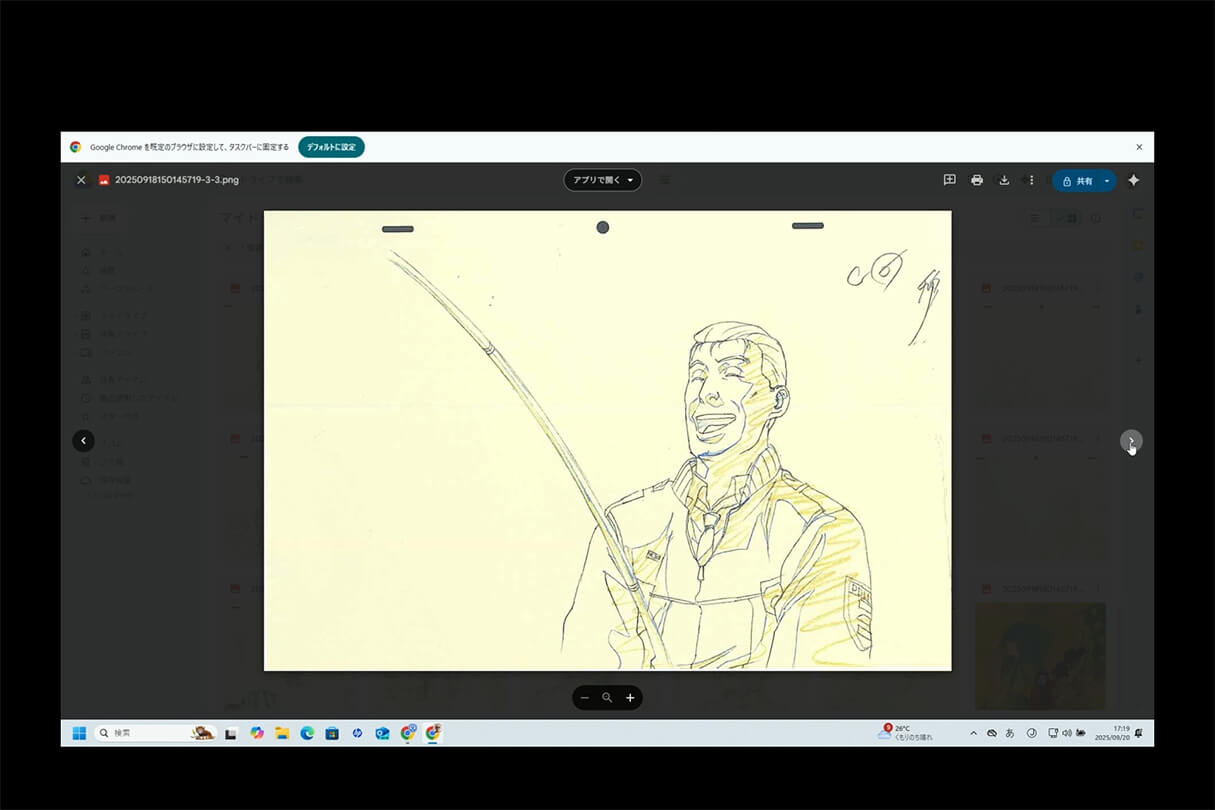1215x810 pixels.
Task: Reset zoom using the magnifier icon
Action: click(607, 698)
